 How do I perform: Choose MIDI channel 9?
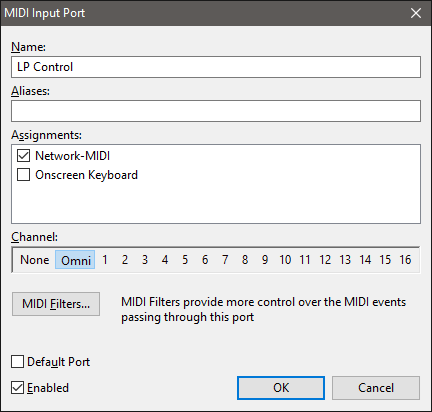click(265, 260)
